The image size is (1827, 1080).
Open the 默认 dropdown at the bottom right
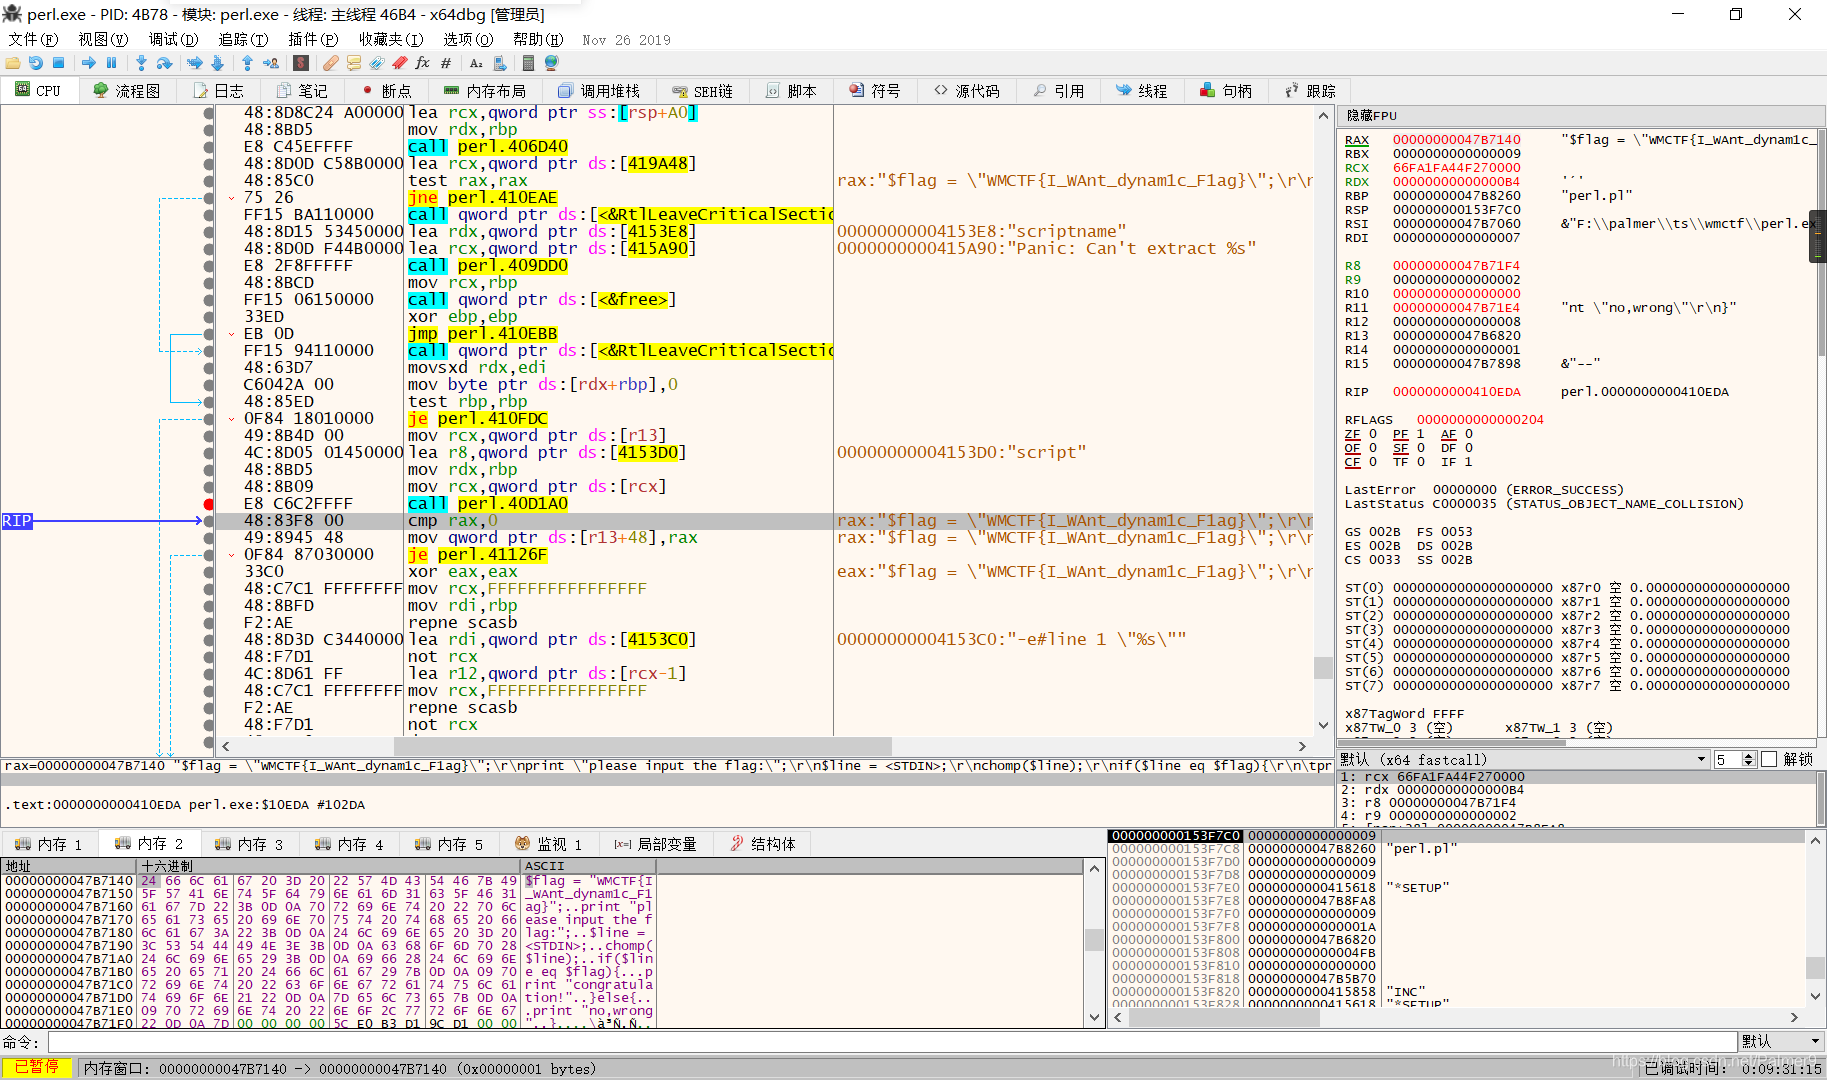(1779, 1041)
